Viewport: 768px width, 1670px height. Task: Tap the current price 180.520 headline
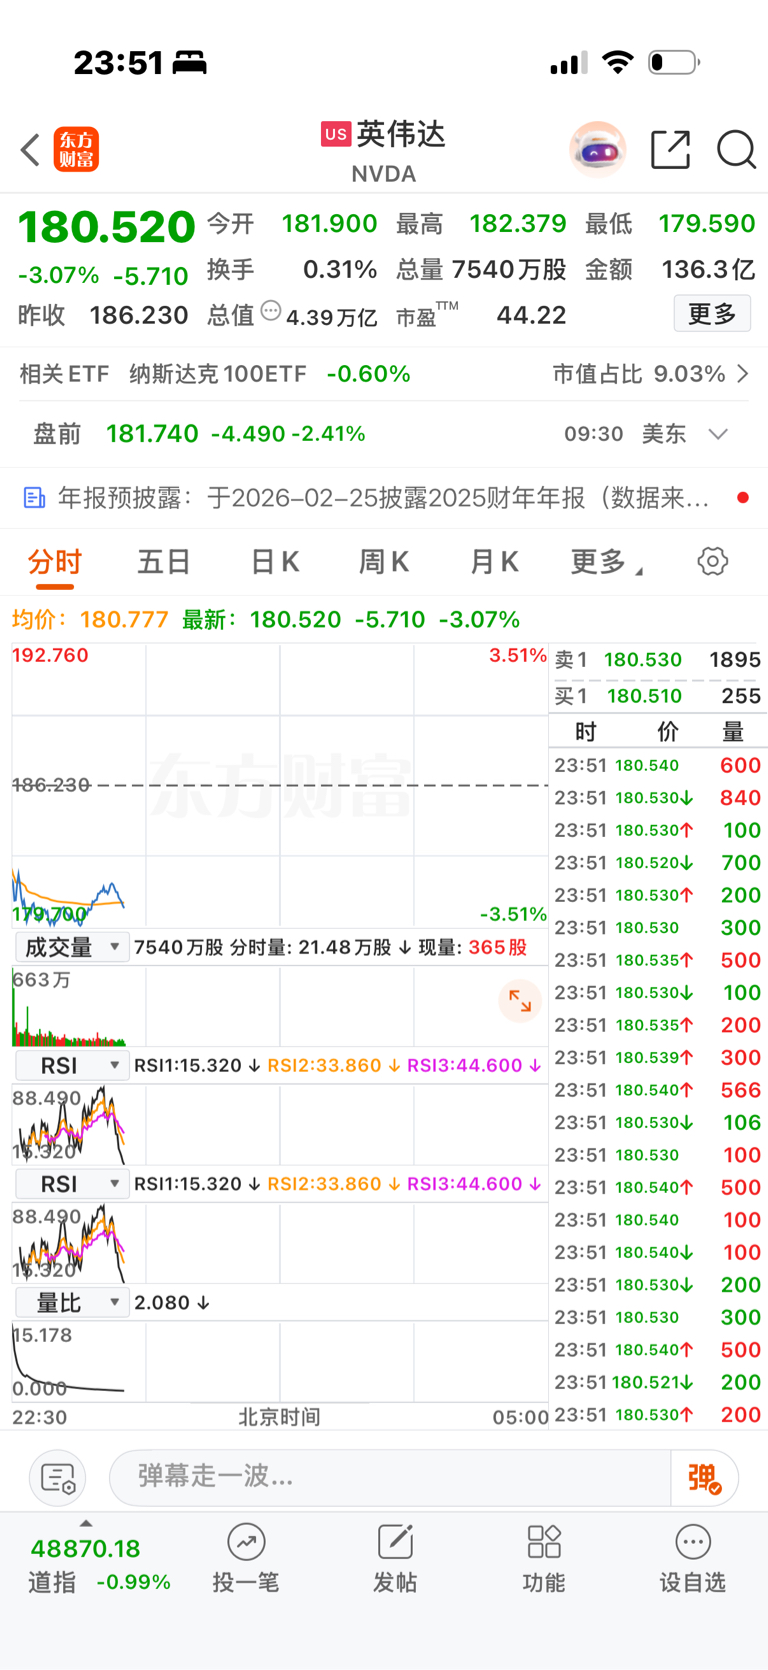tap(106, 227)
